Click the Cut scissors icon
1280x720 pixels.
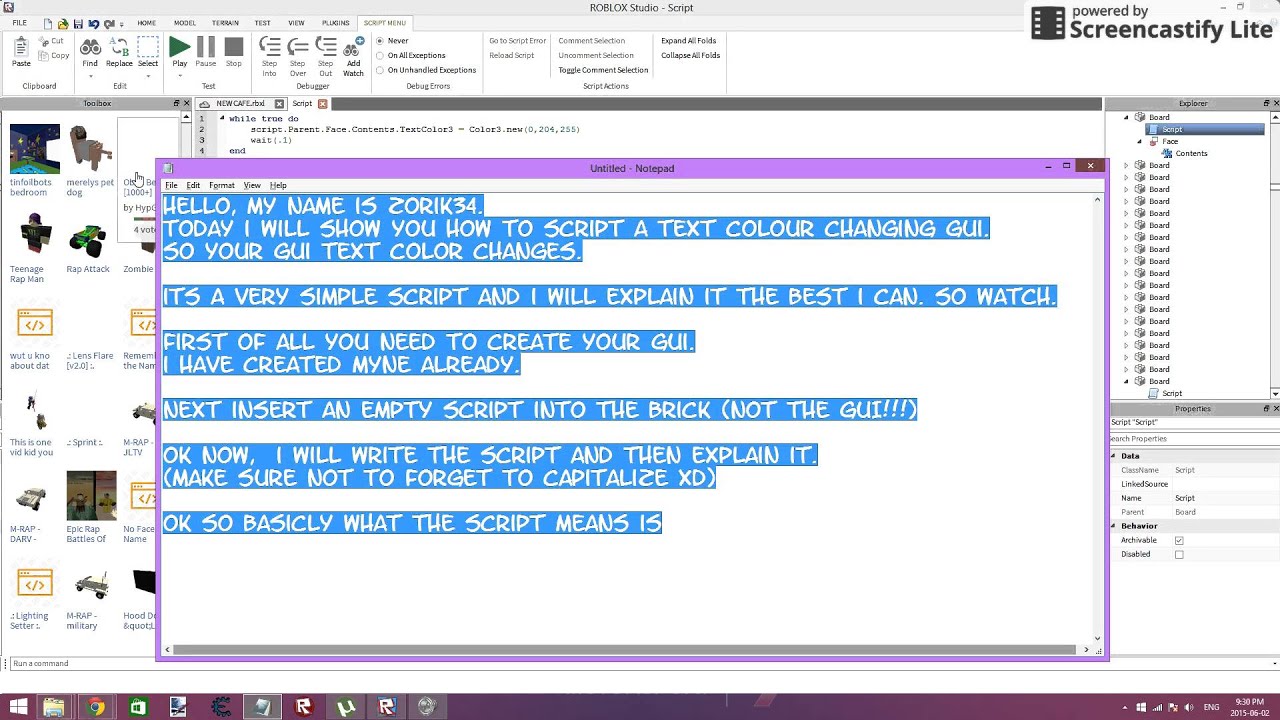43,41
